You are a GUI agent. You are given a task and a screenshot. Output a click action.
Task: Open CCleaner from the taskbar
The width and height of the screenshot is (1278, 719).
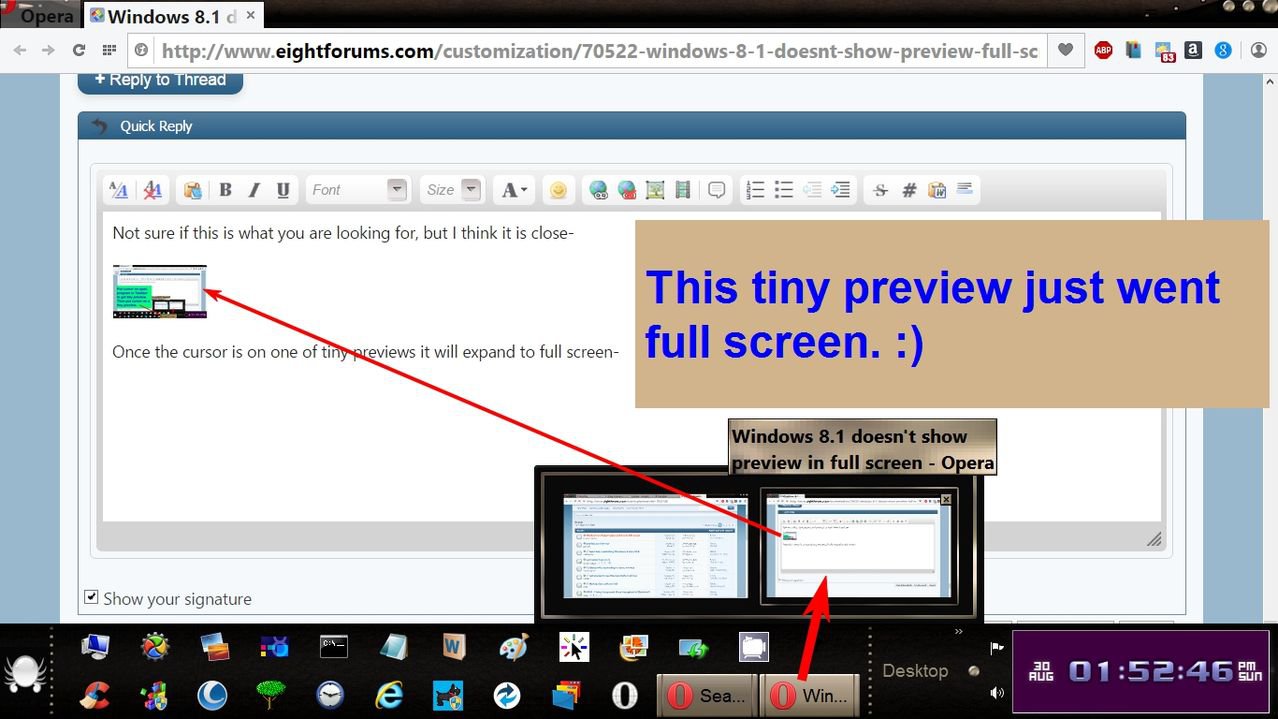[x=95, y=694]
